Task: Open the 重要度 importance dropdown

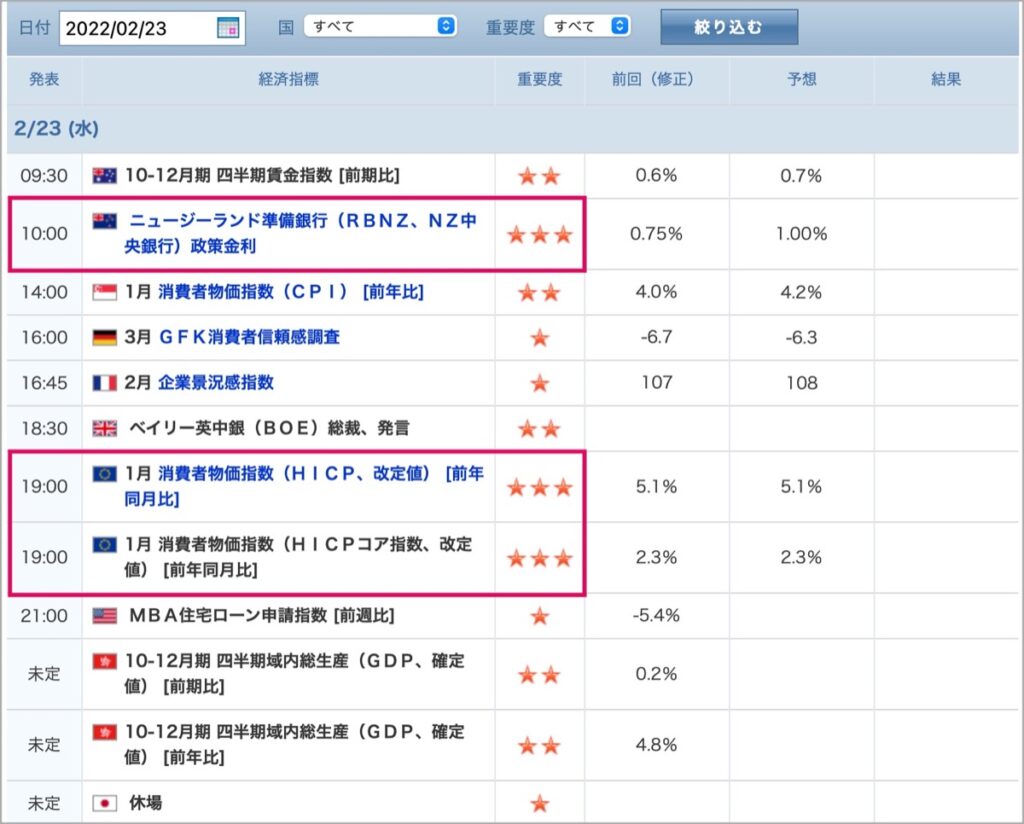Action: [587, 26]
